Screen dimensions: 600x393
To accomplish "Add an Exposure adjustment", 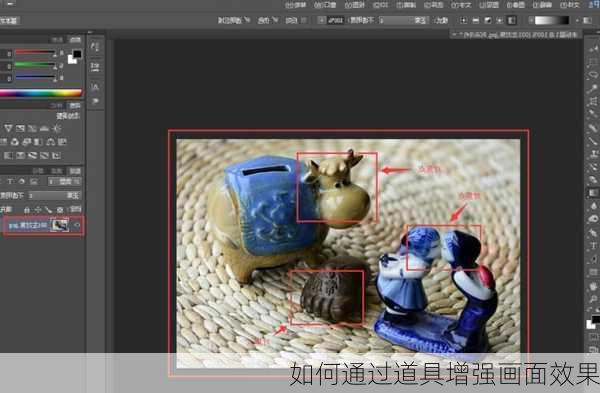I will 20,129.
